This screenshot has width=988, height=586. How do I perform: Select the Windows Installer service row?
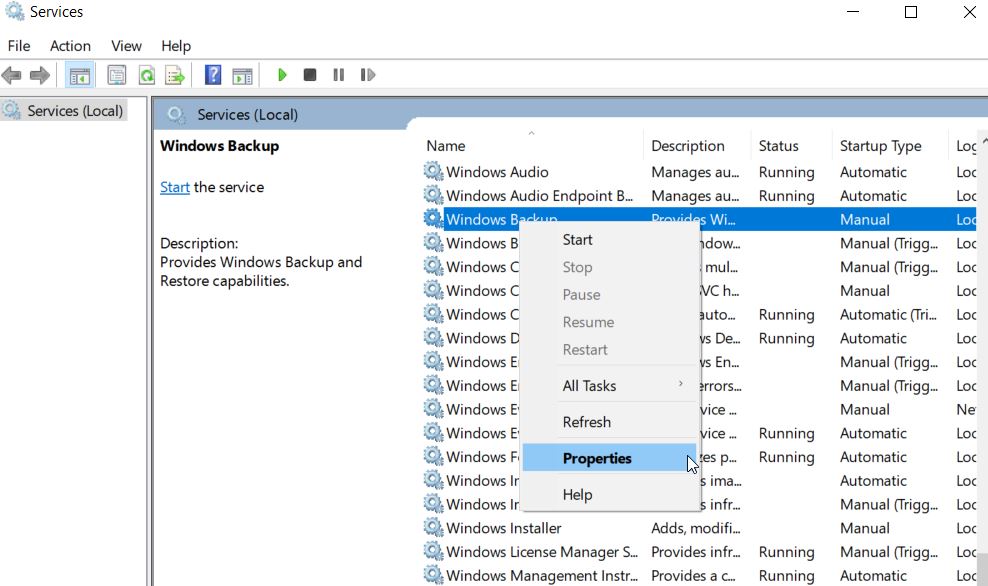tap(699, 528)
